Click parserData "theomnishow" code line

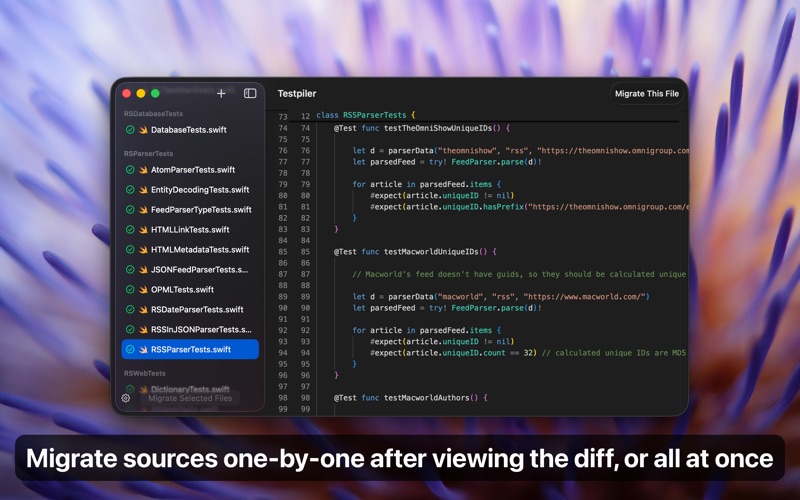point(520,151)
